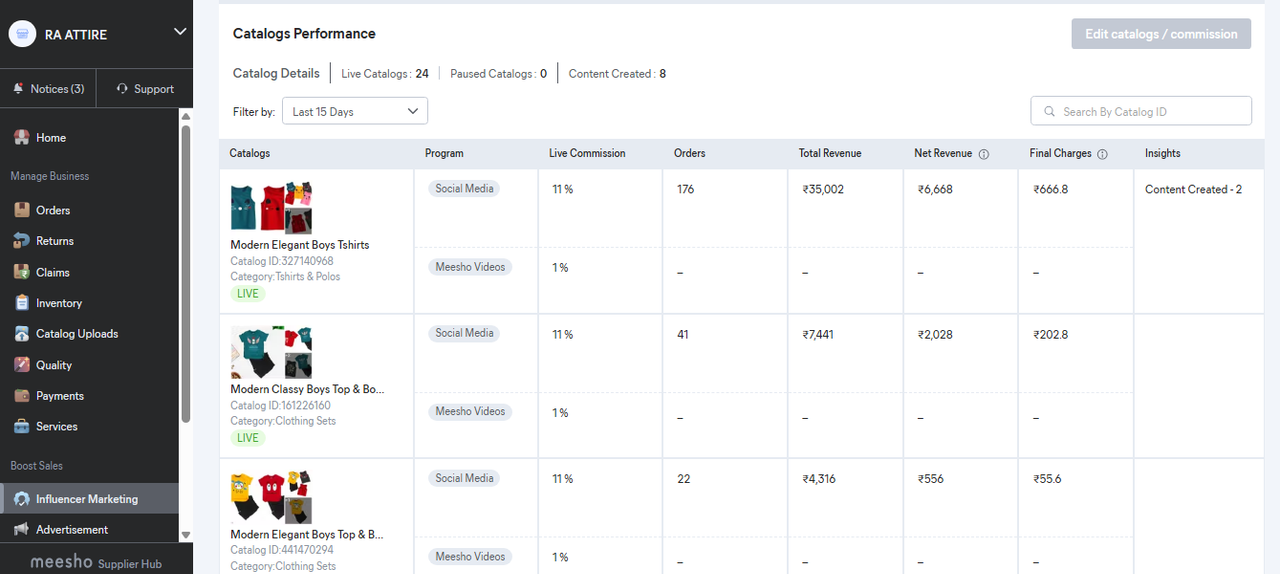The width and height of the screenshot is (1280, 574).
Task: Click the filter dropdown chevron arrow
Action: (x=413, y=111)
